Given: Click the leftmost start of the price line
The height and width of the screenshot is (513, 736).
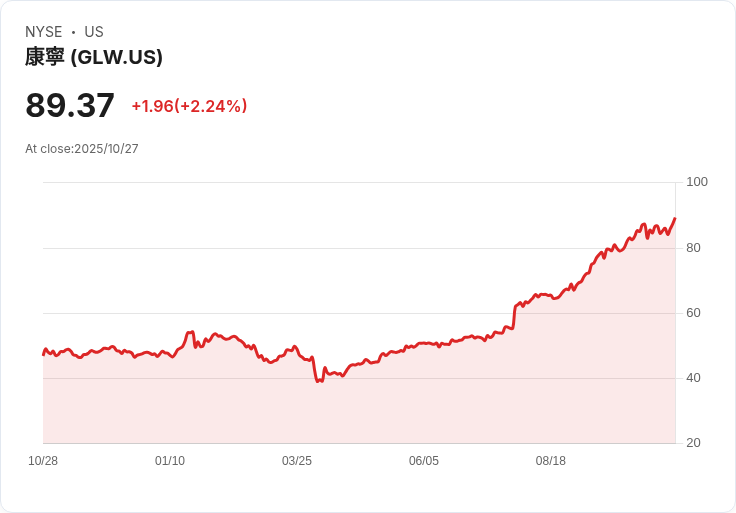Looking at the screenshot, I should [43, 354].
